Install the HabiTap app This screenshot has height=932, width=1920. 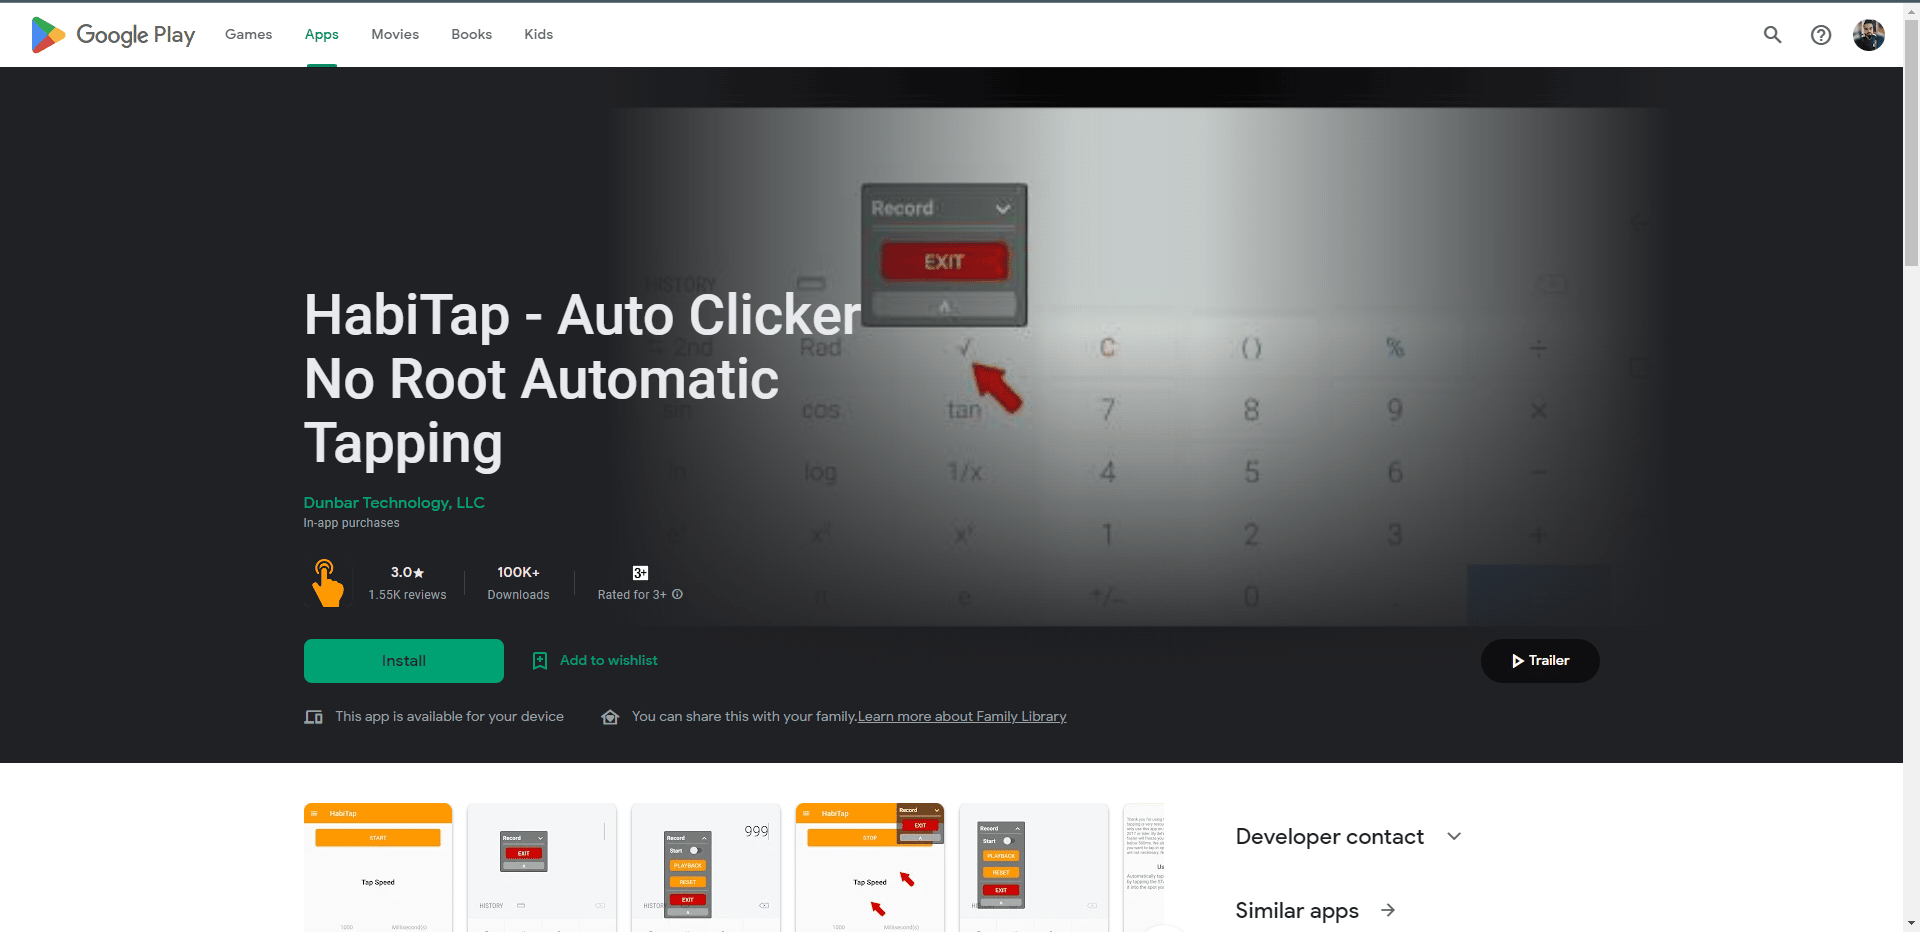click(x=404, y=661)
